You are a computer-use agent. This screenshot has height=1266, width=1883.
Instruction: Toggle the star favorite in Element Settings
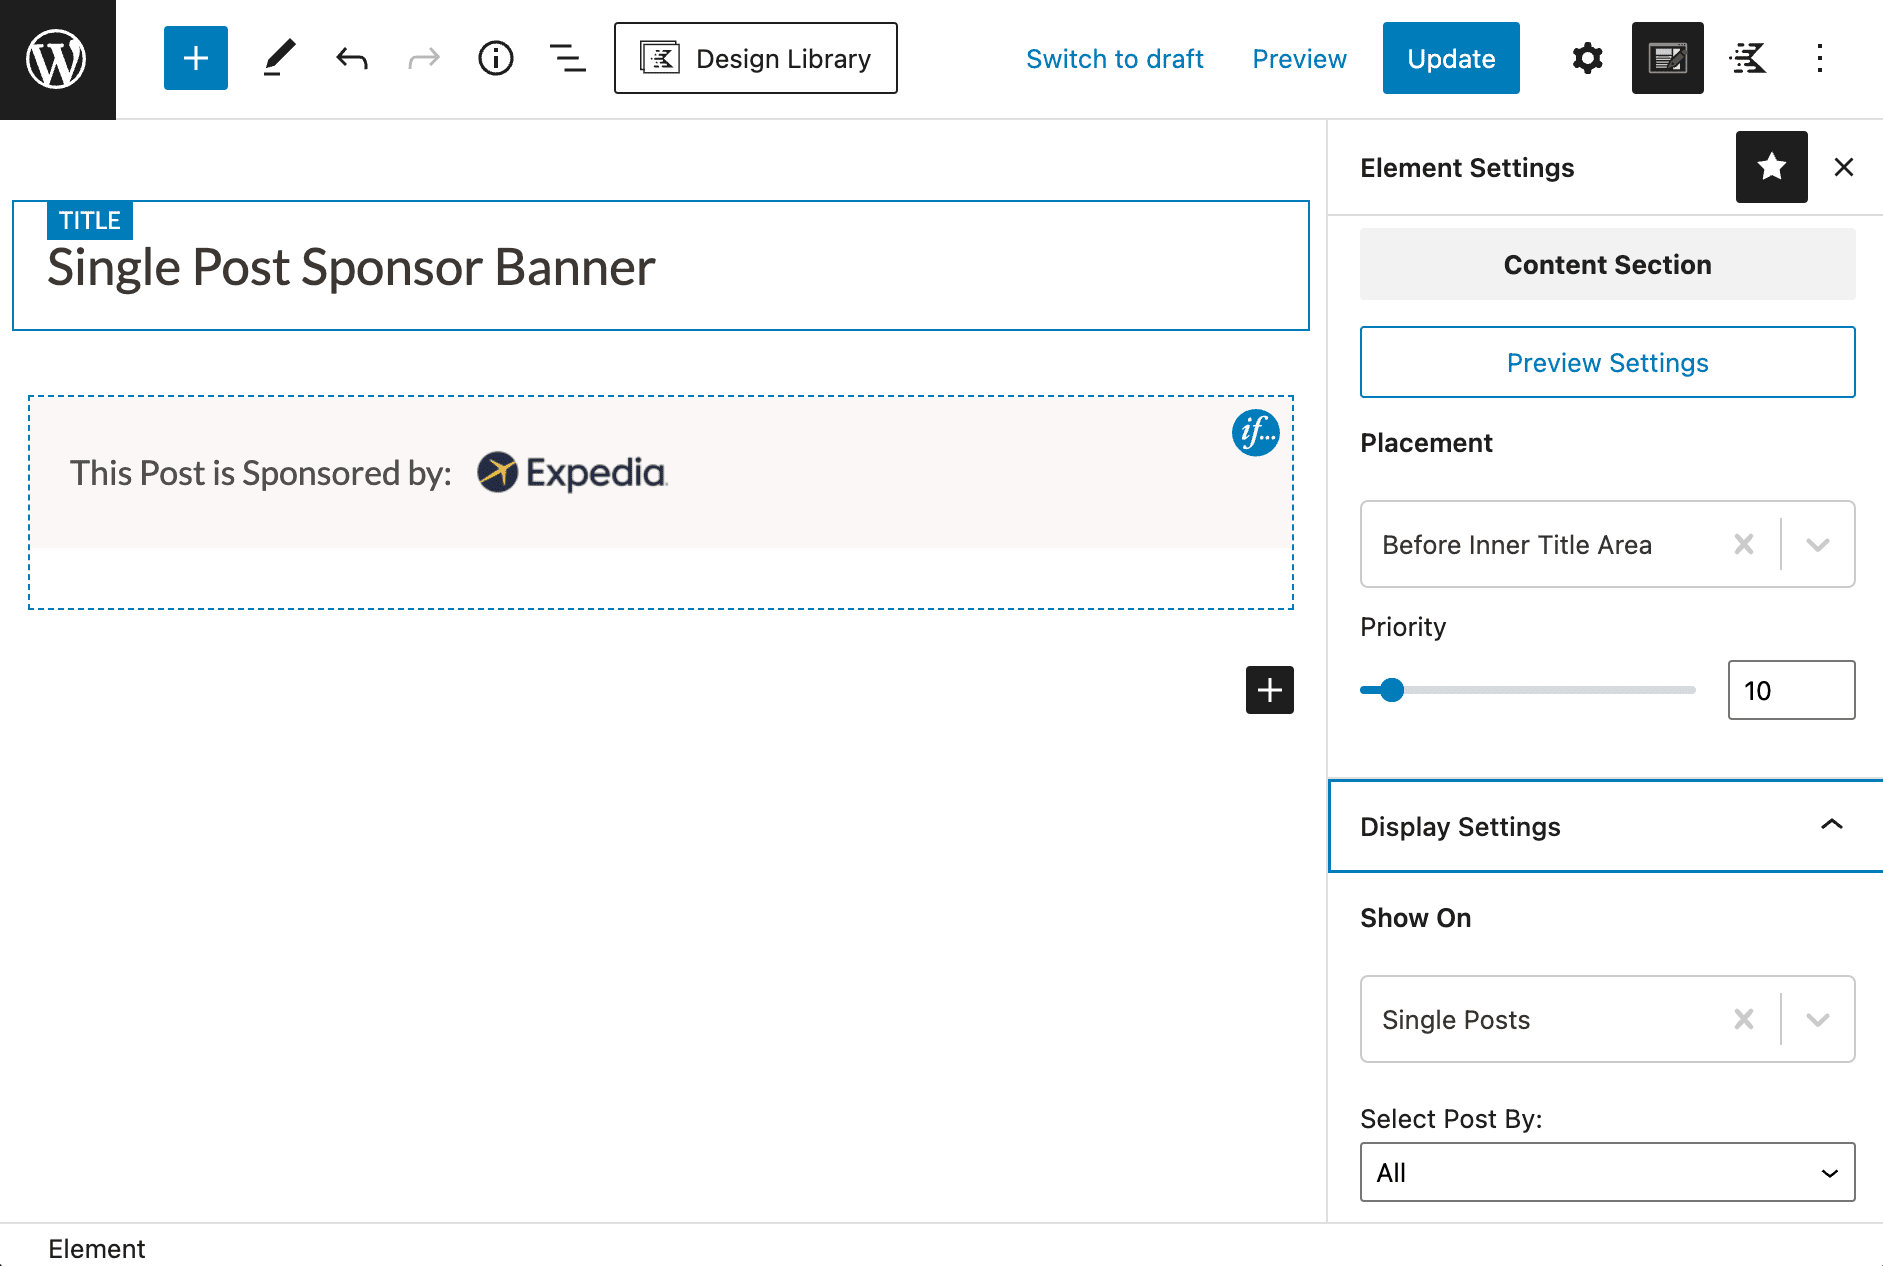click(1772, 167)
